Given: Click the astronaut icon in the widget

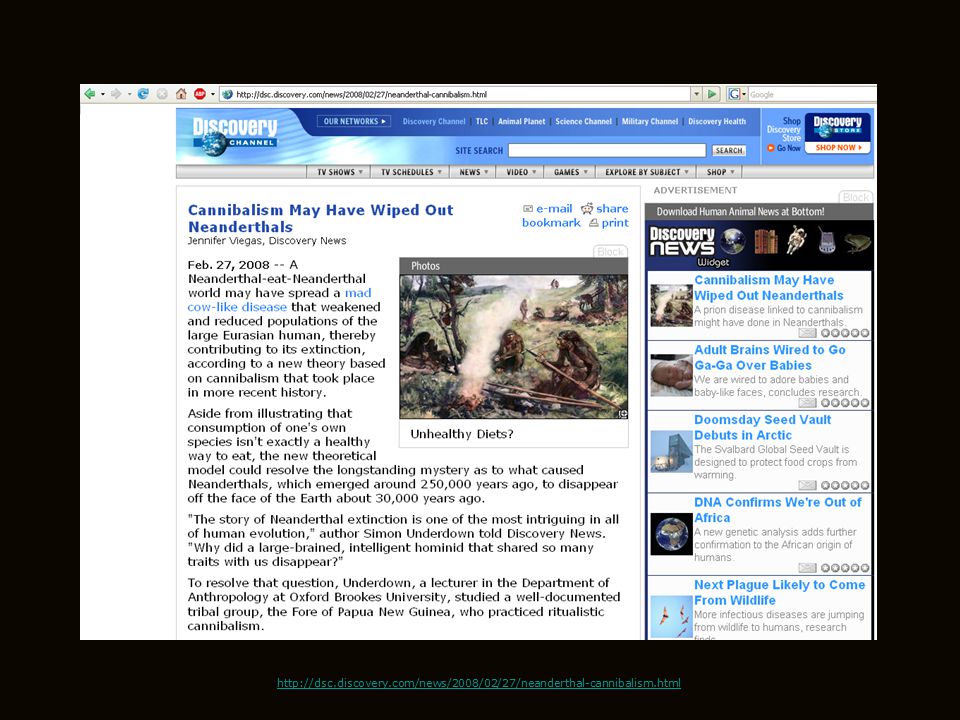Looking at the screenshot, I should 796,239.
